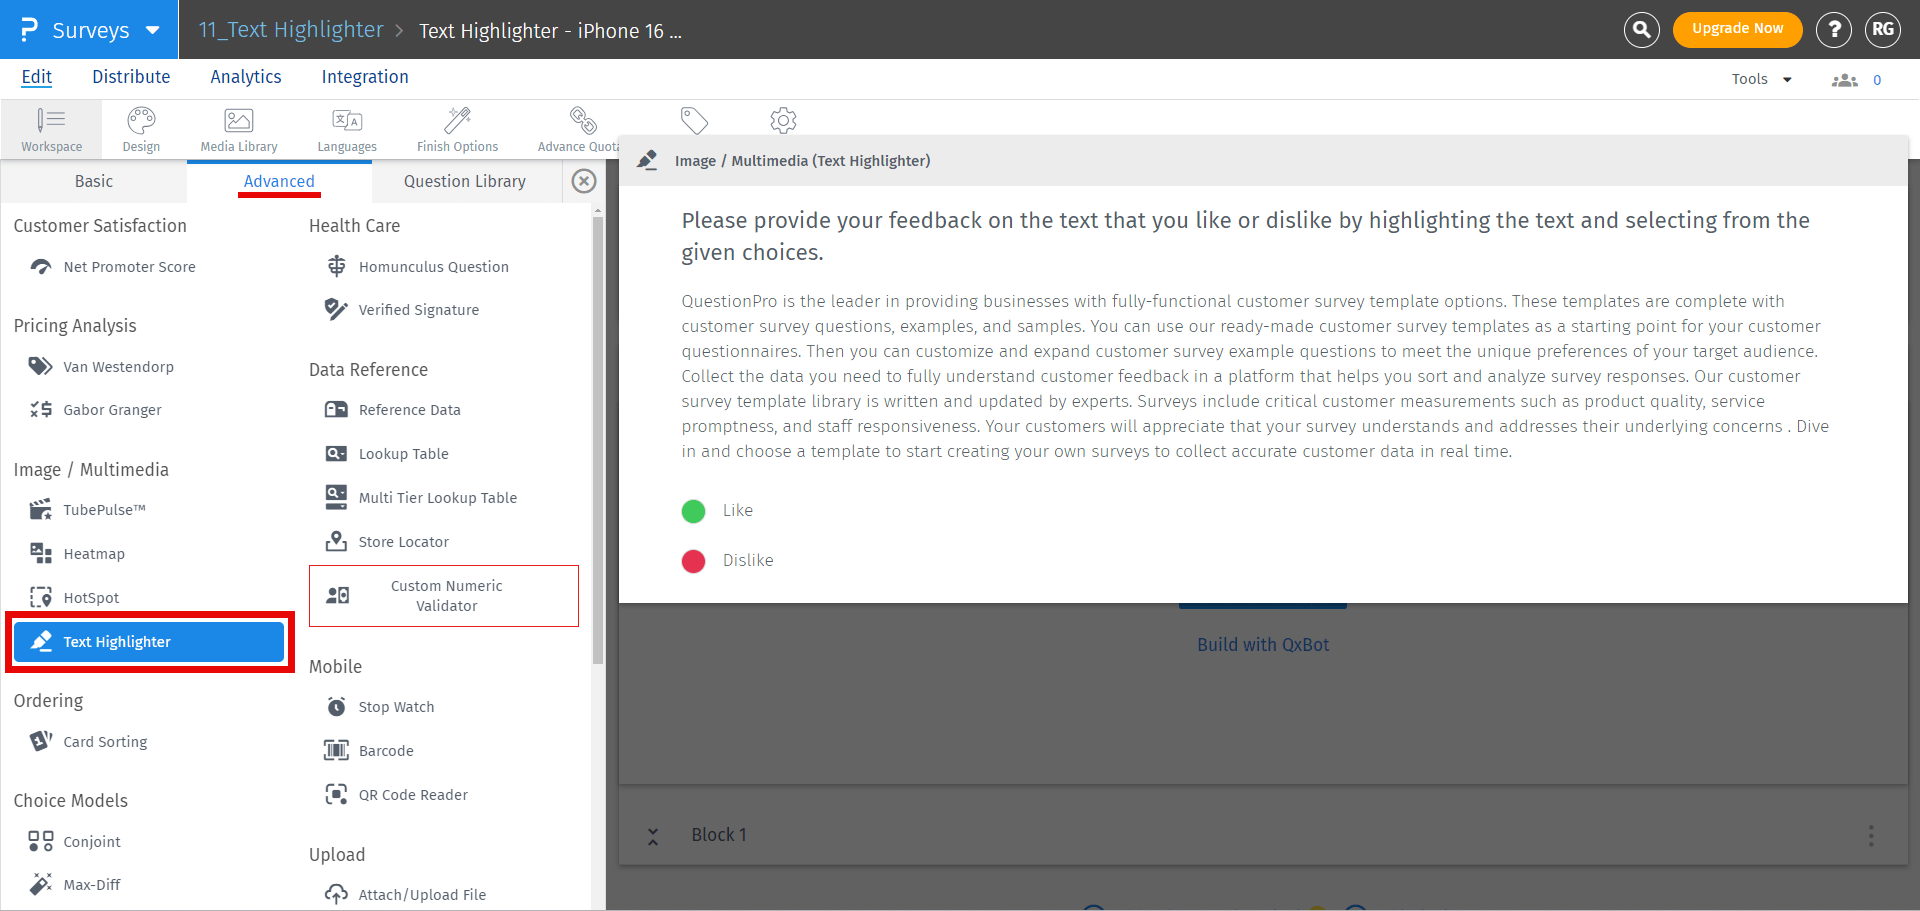Select the Text Highlighter question type
Image resolution: width=1920 pixels, height=911 pixels.
(x=149, y=642)
